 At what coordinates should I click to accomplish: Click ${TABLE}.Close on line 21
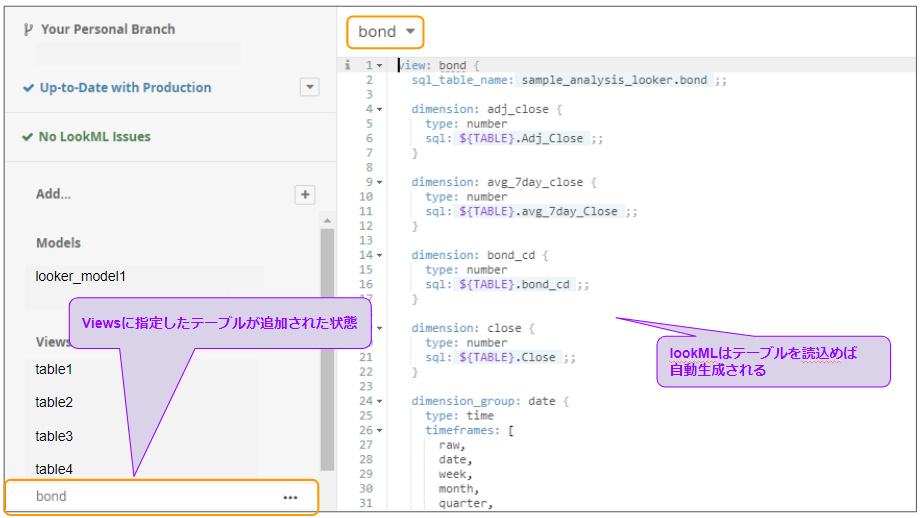coord(507,357)
